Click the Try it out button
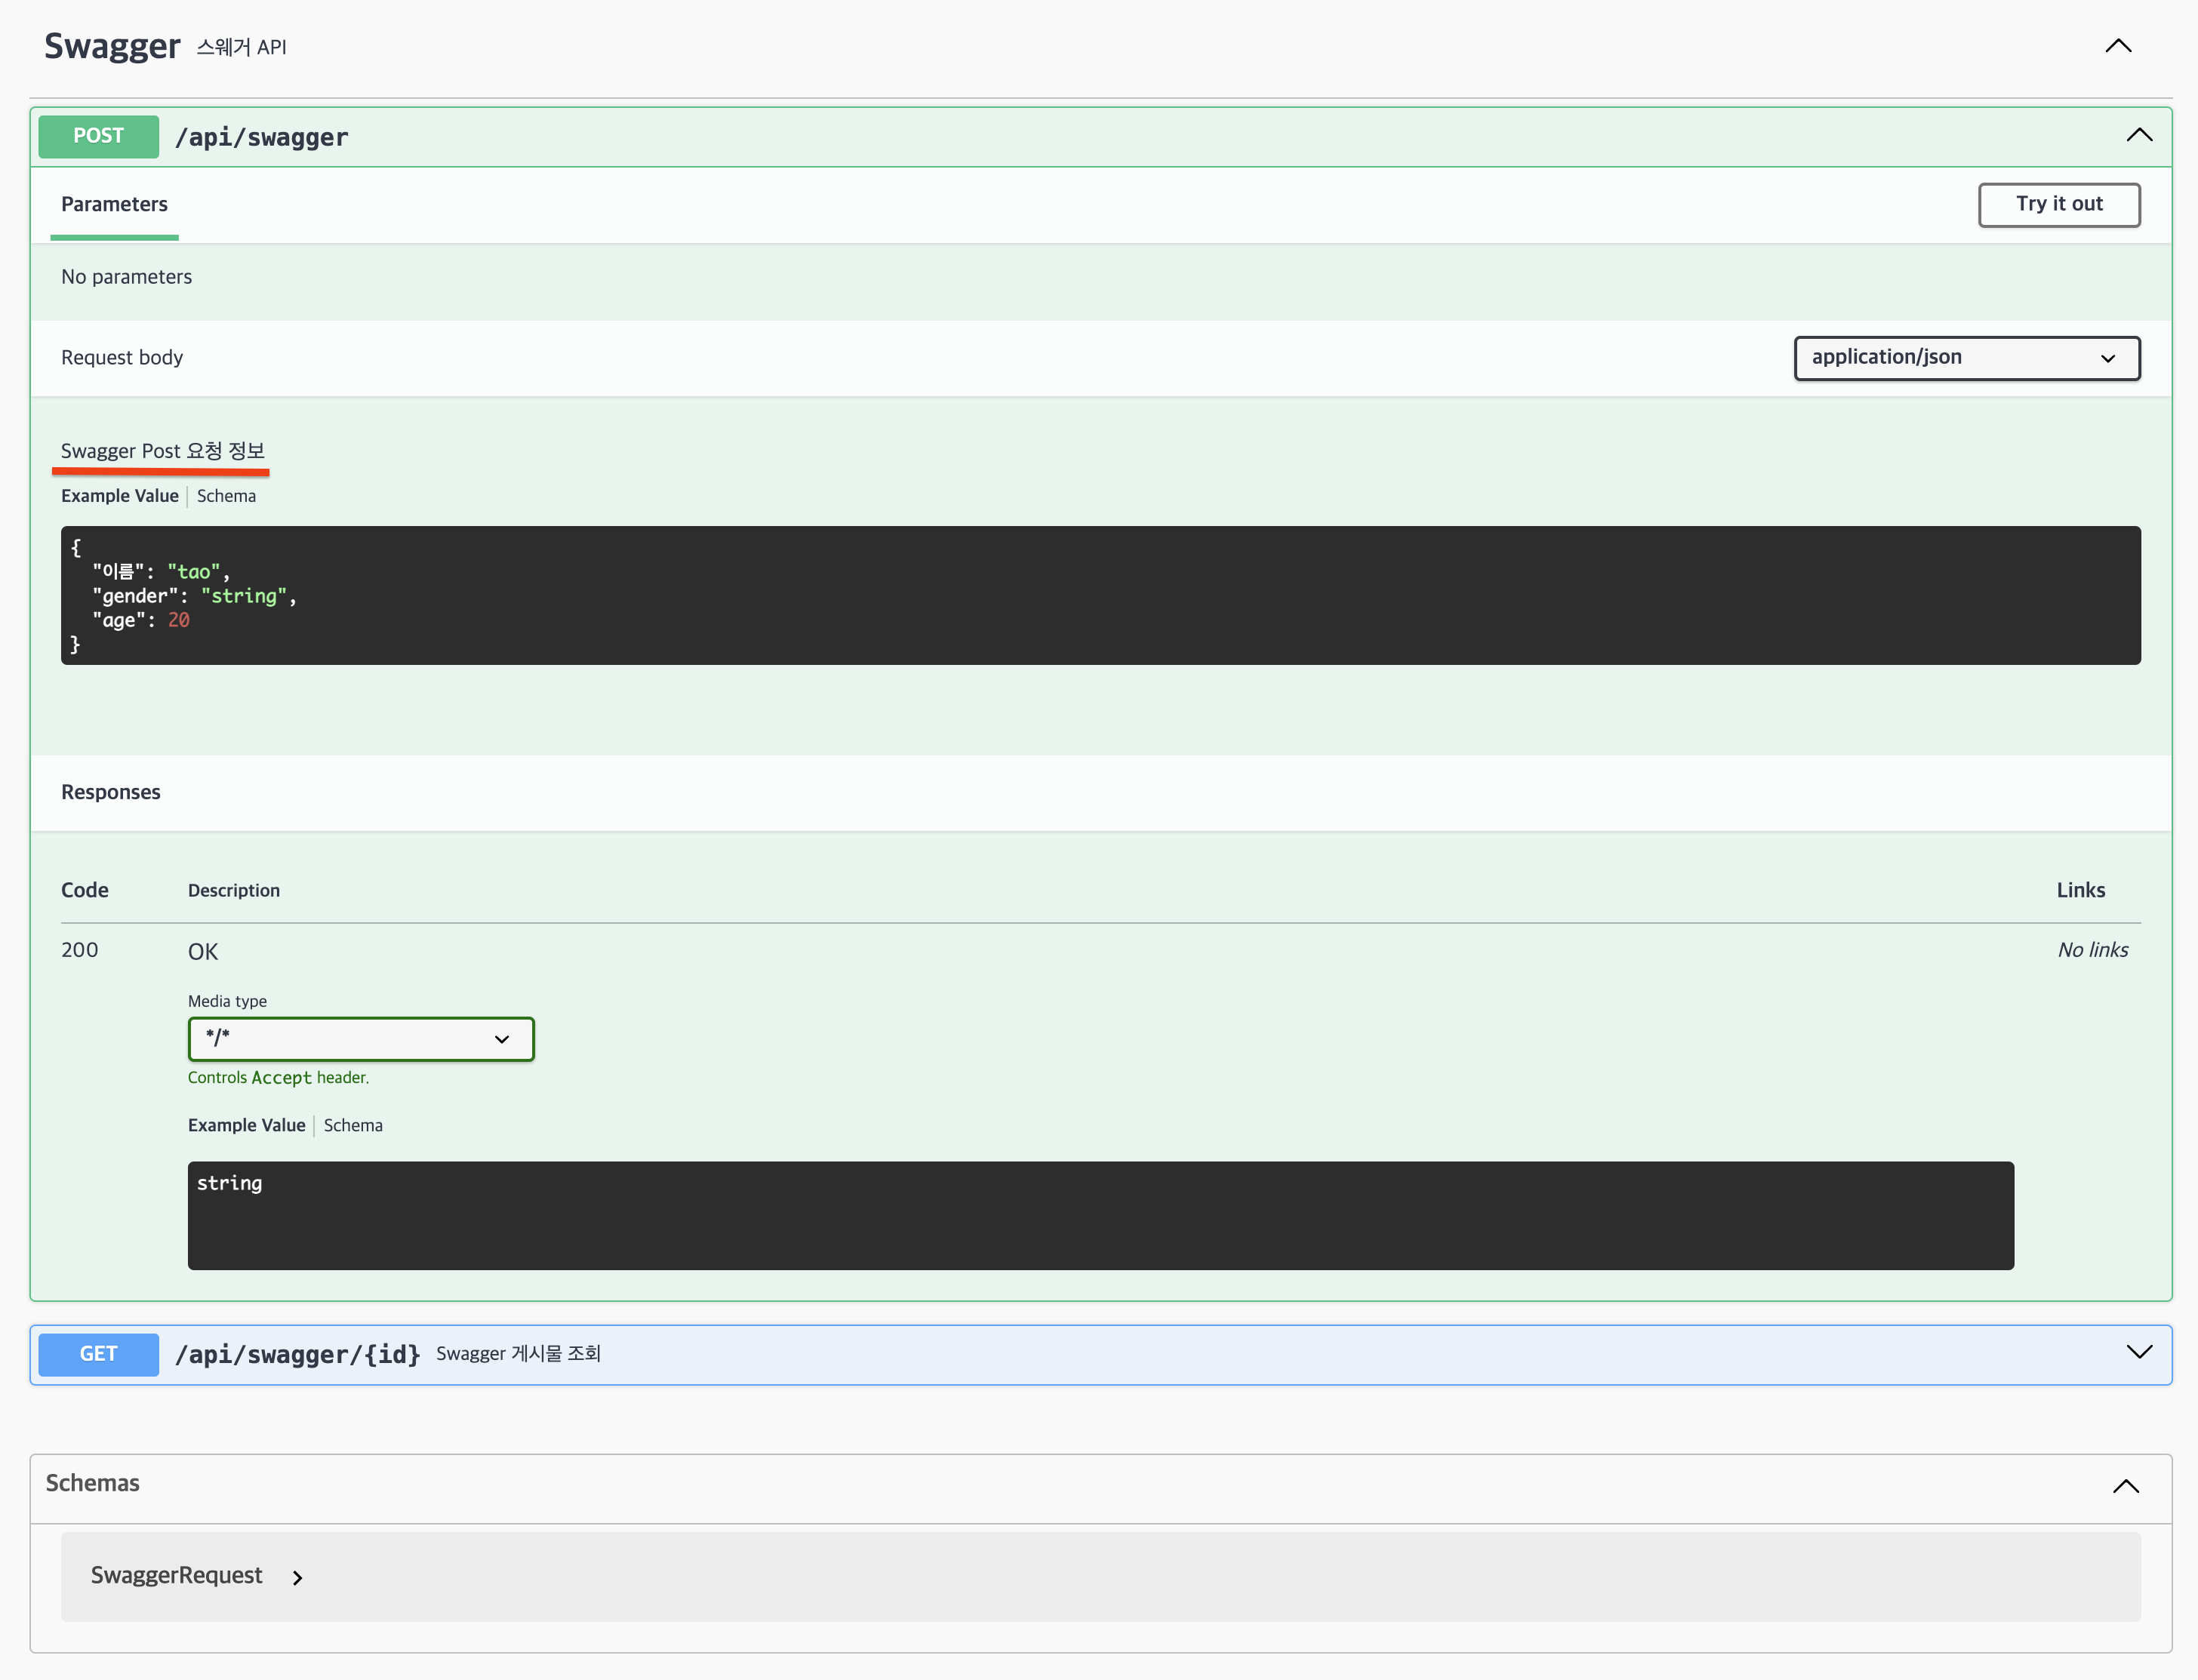2198x1680 pixels. point(2058,204)
